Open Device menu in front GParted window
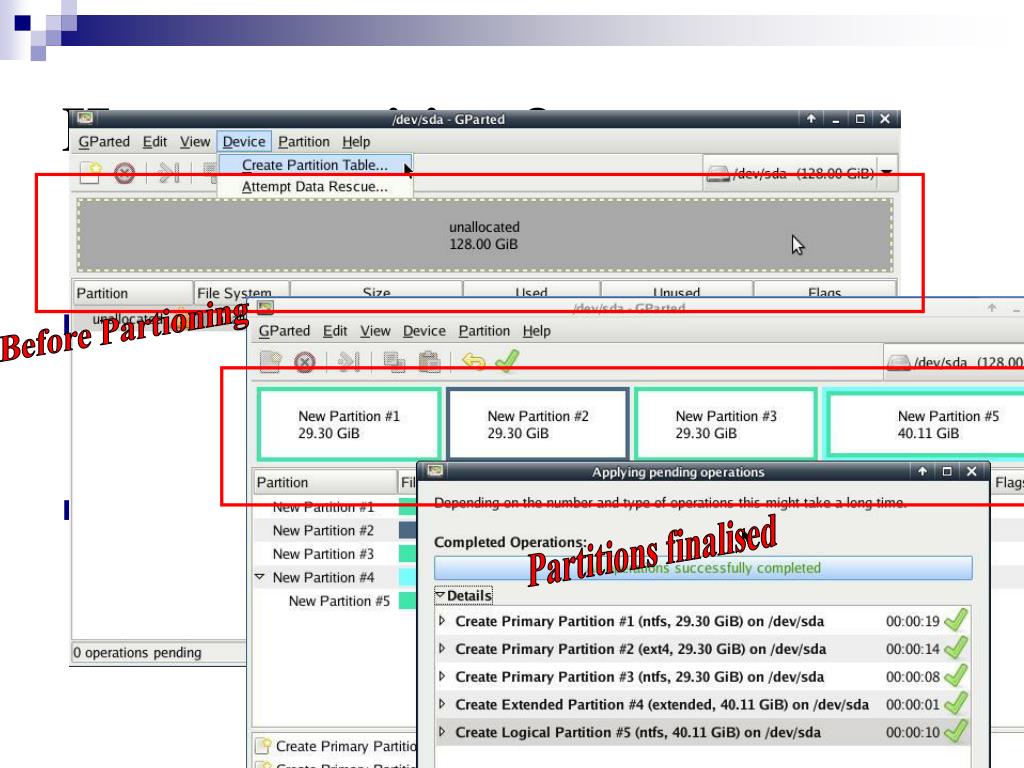This screenshot has width=1024, height=768. tap(424, 331)
